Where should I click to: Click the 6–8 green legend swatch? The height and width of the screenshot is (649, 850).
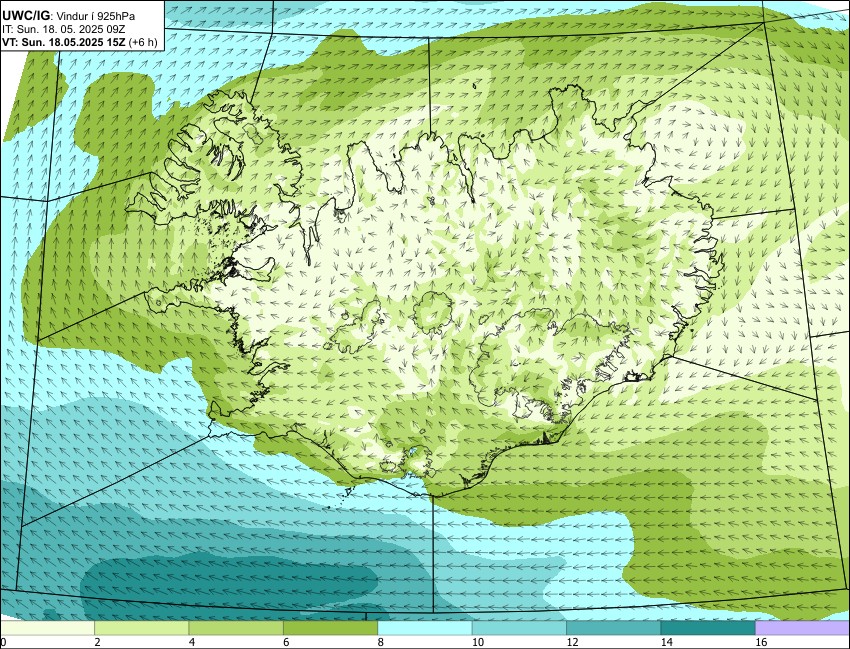click(330, 628)
